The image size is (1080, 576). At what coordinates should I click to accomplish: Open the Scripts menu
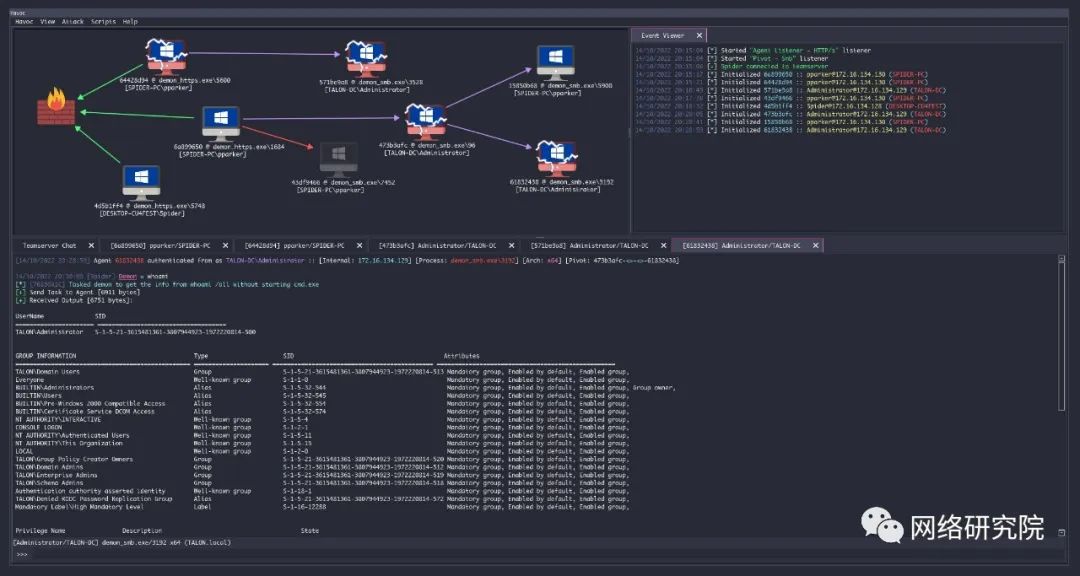tap(103, 21)
